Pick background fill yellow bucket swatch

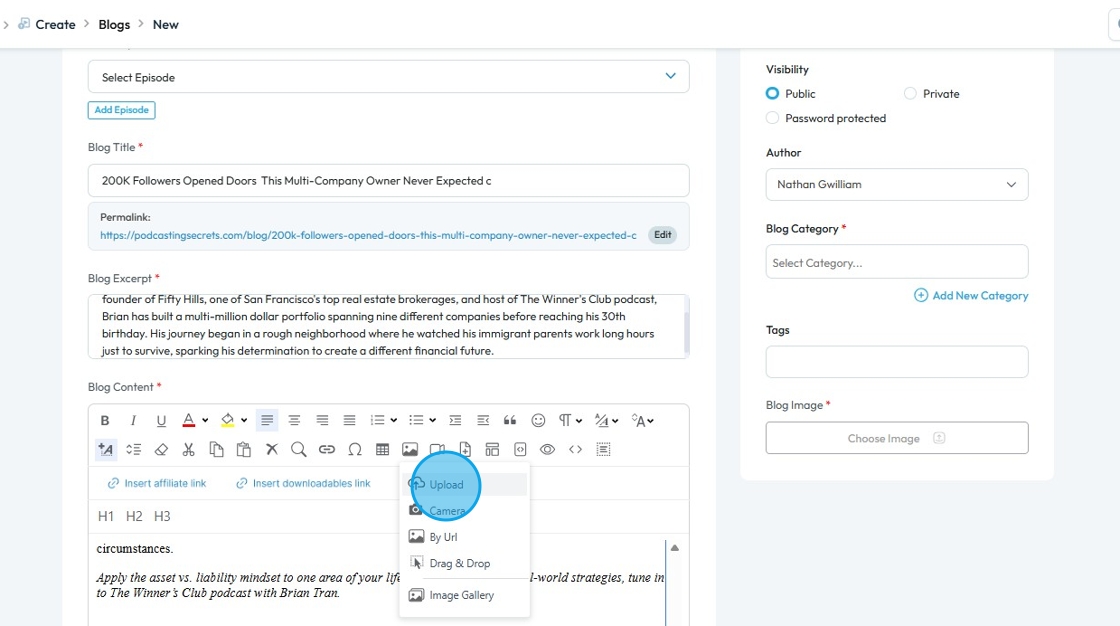[x=228, y=420]
